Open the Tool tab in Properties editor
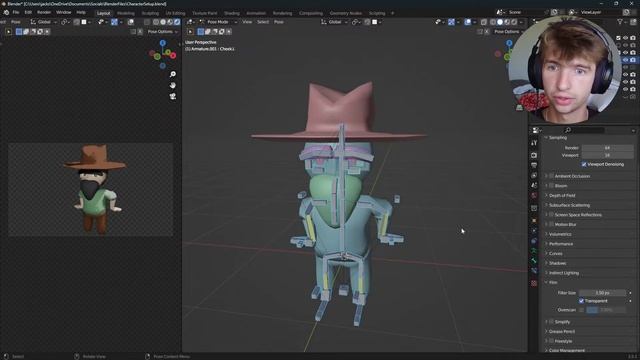 [x=534, y=143]
